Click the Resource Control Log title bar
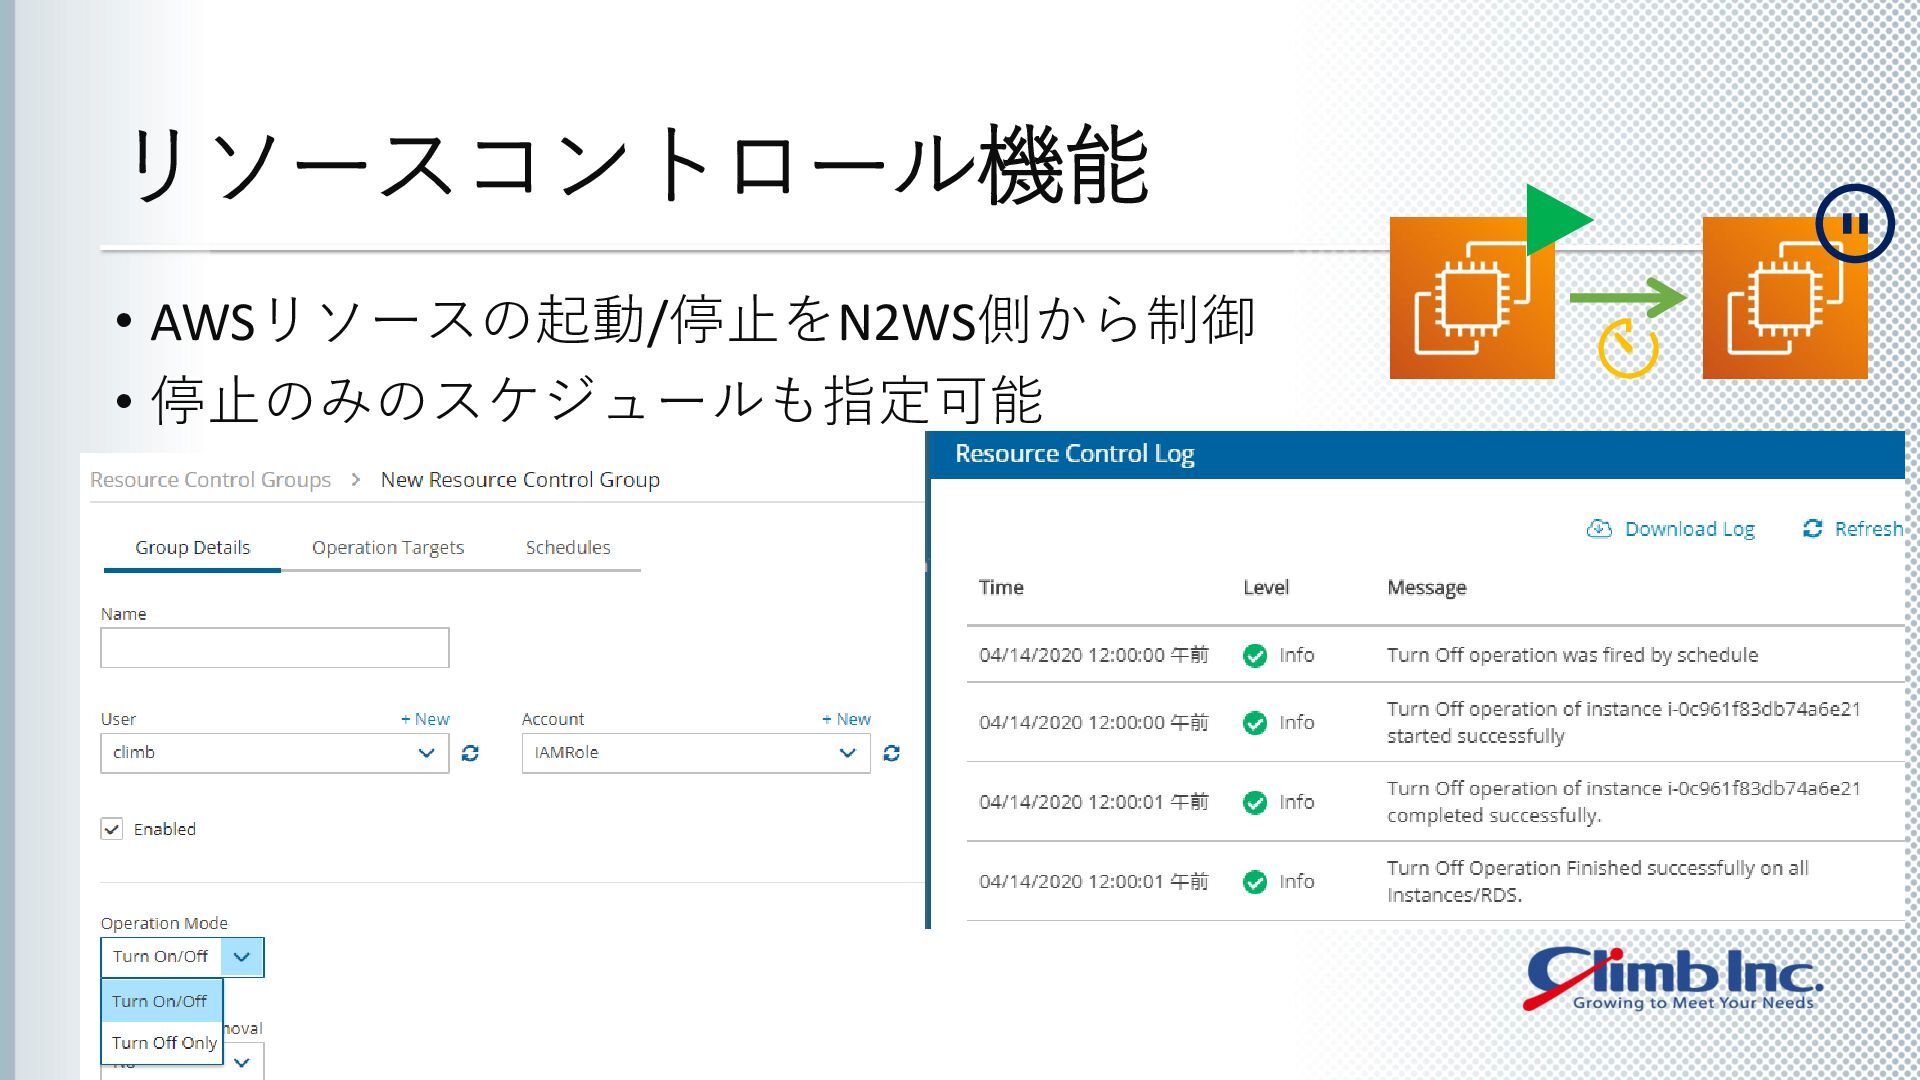This screenshot has height=1080, width=1920. (1417, 454)
